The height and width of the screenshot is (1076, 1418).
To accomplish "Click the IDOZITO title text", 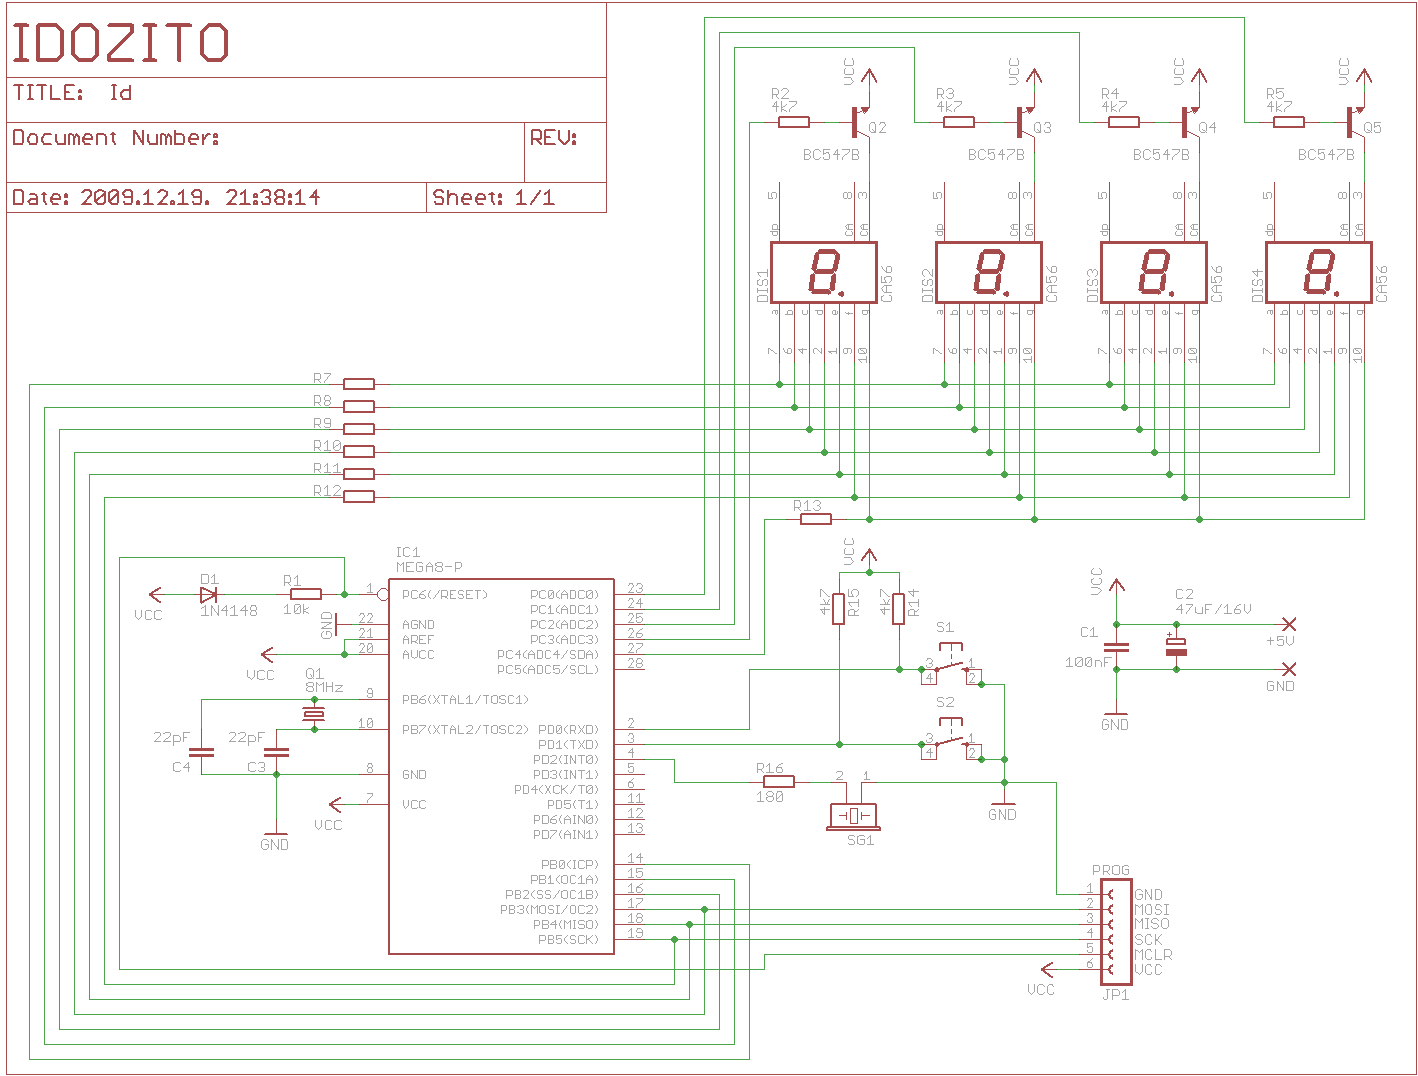I will coord(121,43).
